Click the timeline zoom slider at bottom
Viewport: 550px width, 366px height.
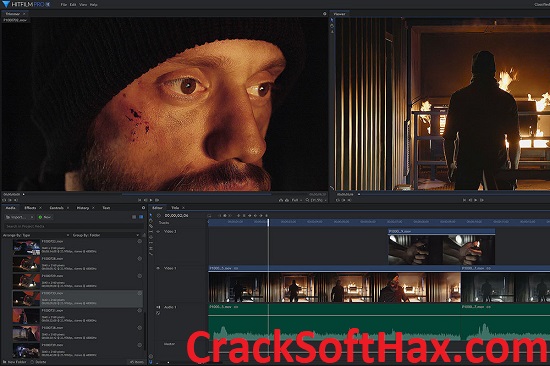(x=168, y=362)
